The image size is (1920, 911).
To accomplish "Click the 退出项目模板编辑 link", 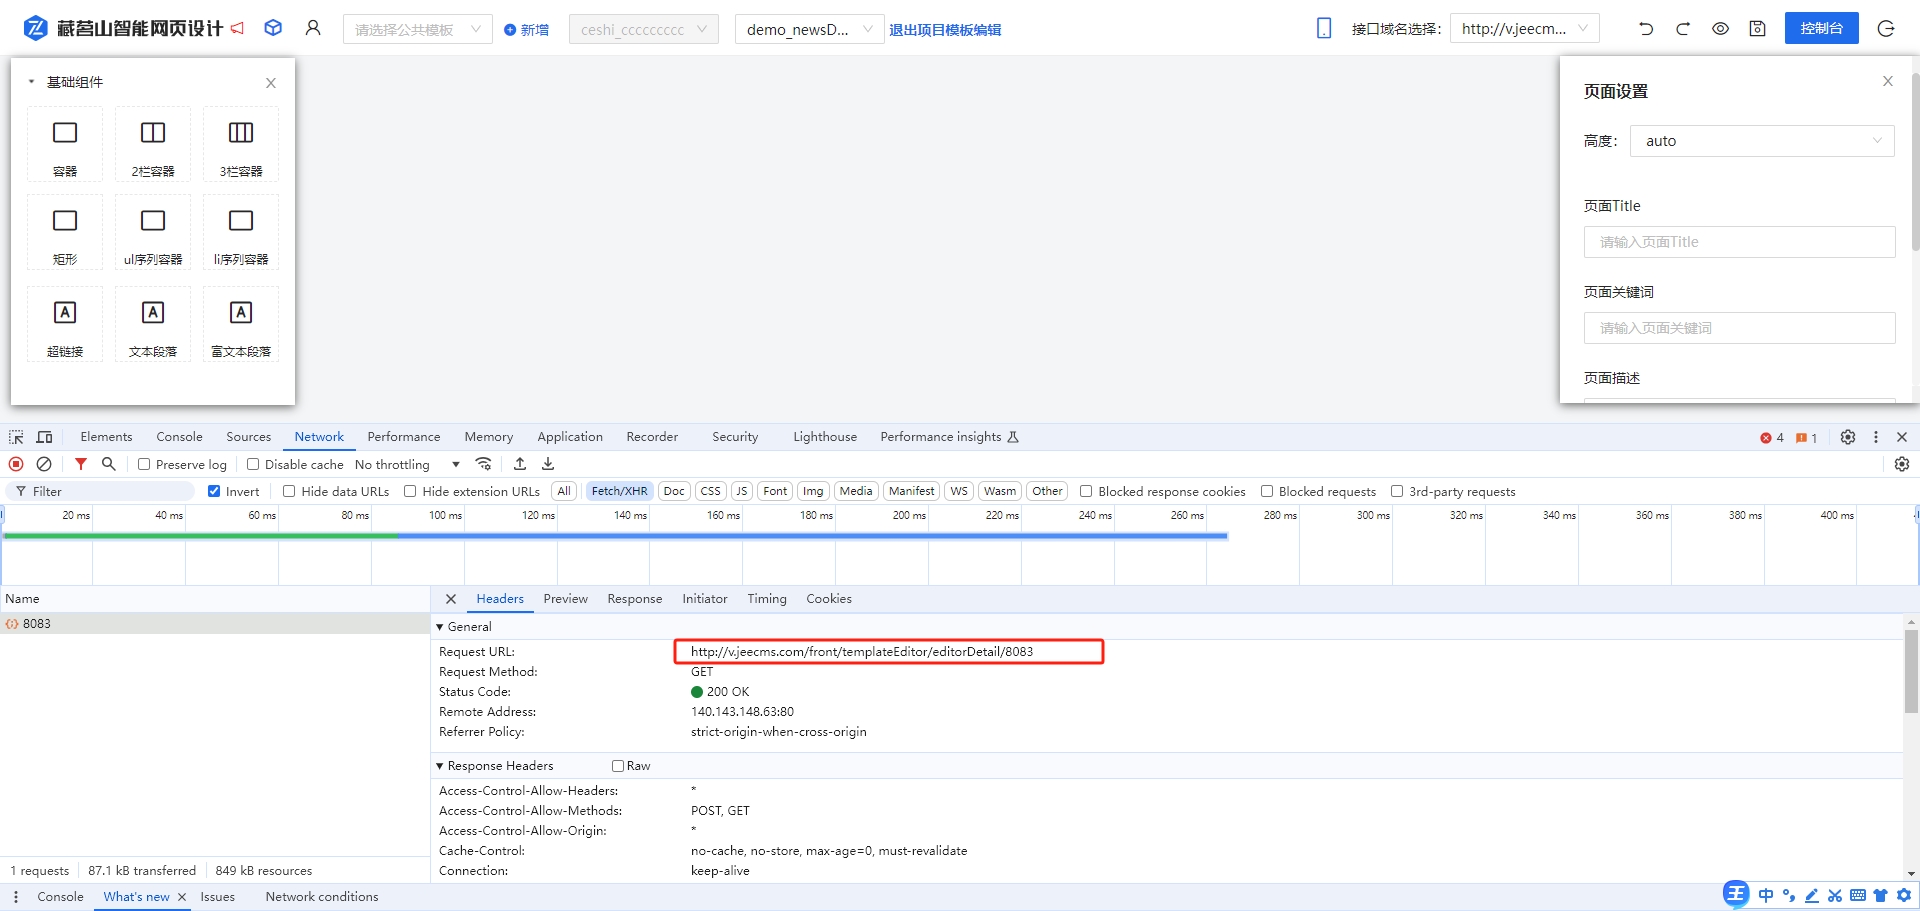I will tap(945, 30).
